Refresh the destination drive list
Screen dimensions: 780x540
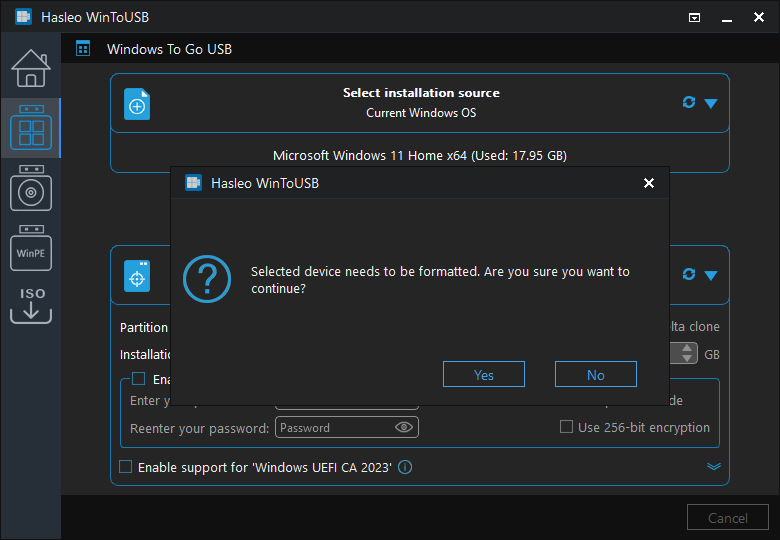click(688, 274)
